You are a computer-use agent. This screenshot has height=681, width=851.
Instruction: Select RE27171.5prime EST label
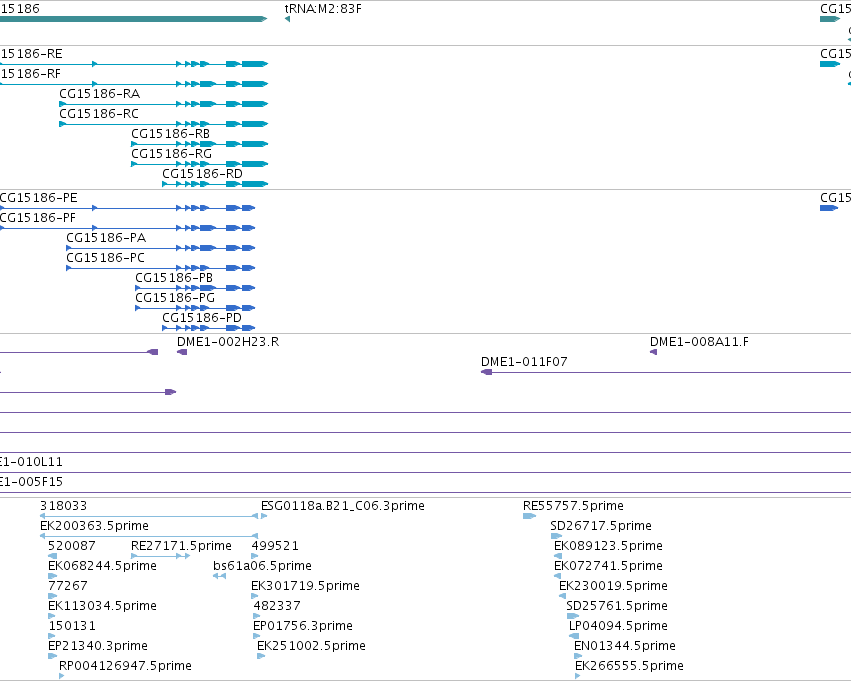(181, 546)
